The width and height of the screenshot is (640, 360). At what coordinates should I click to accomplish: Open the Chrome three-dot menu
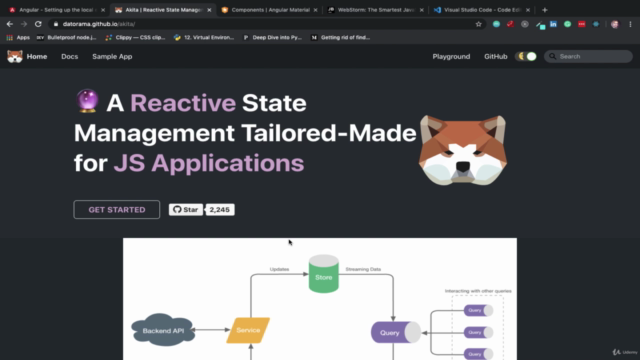pyautogui.click(x=630, y=24)
